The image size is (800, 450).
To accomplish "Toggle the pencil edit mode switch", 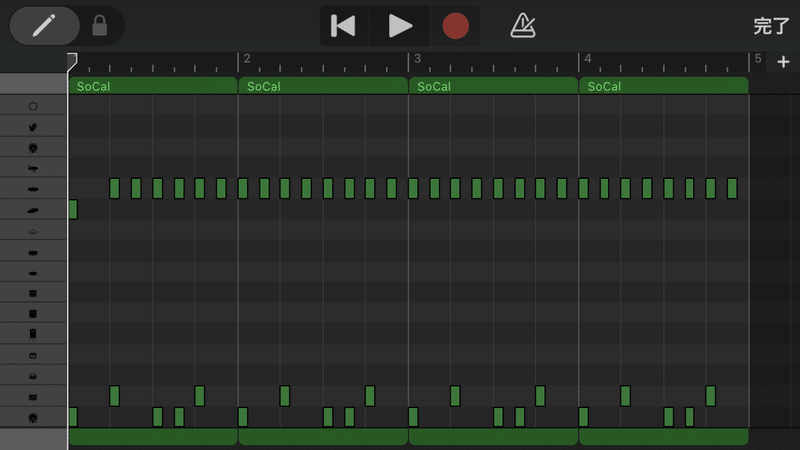I will point(44,26).
